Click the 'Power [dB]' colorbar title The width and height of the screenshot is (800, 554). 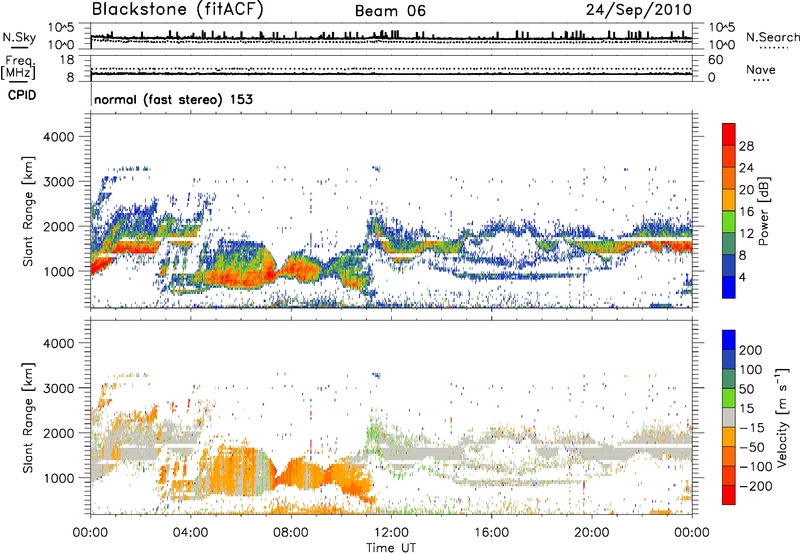(763, 211)
